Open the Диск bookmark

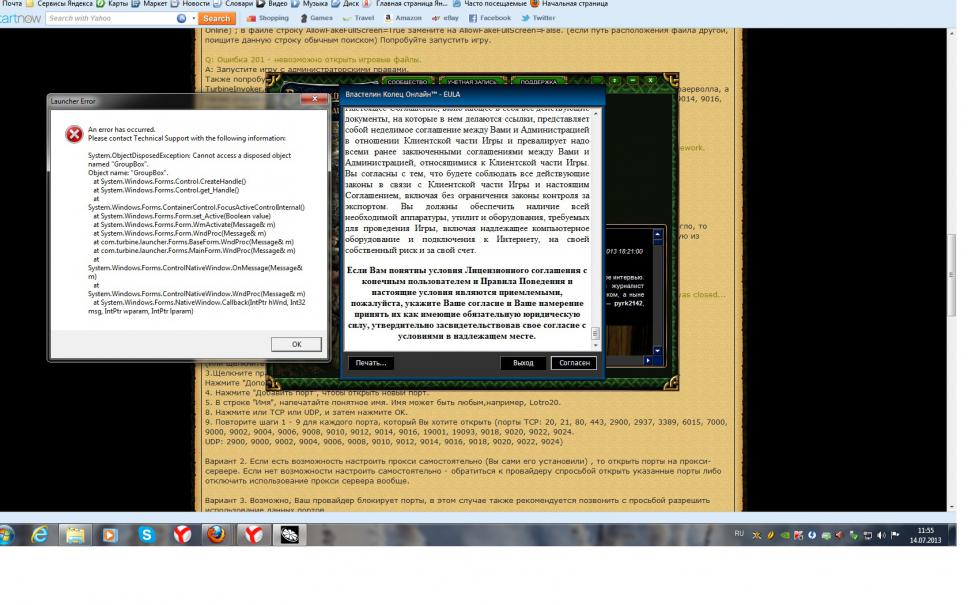345,4
